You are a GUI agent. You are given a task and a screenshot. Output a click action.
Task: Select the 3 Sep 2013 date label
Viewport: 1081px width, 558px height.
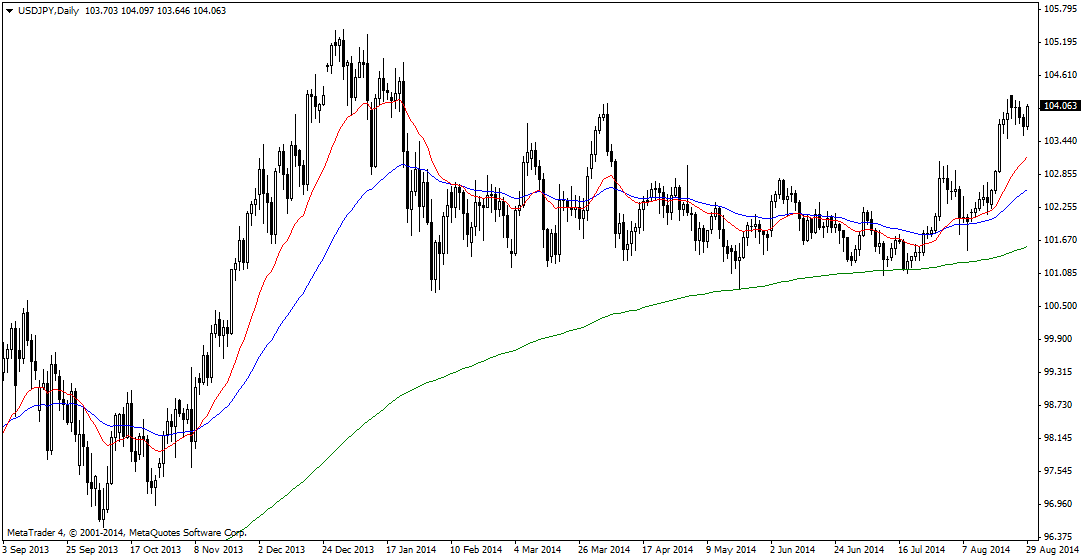[x=27, y=550]
